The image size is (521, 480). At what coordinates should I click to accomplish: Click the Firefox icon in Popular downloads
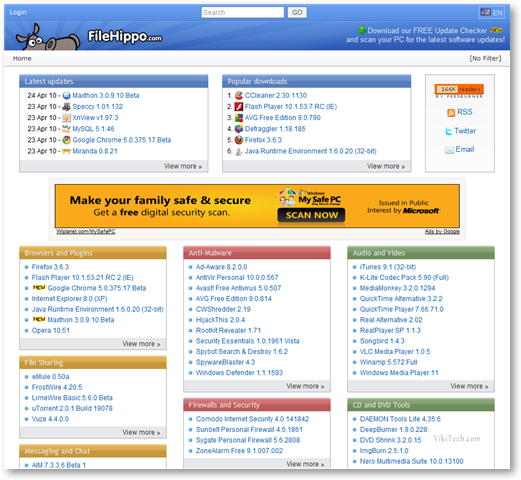(239, 140)
